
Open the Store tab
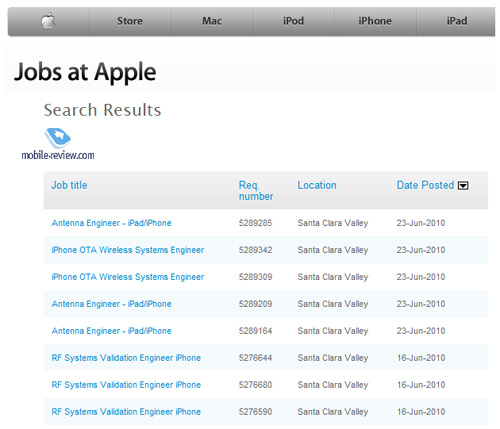click(x=130, y=21)
